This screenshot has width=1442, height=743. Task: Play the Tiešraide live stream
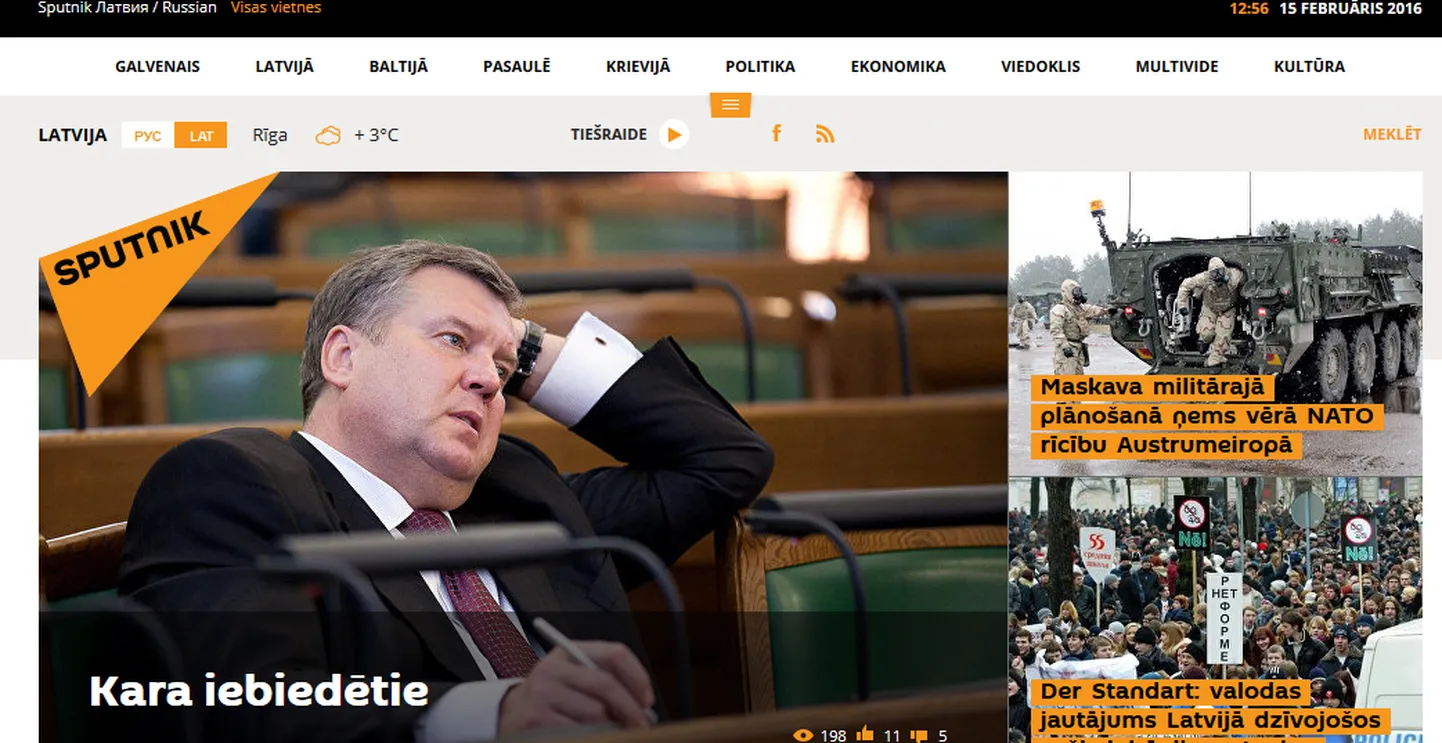[674, 134]
